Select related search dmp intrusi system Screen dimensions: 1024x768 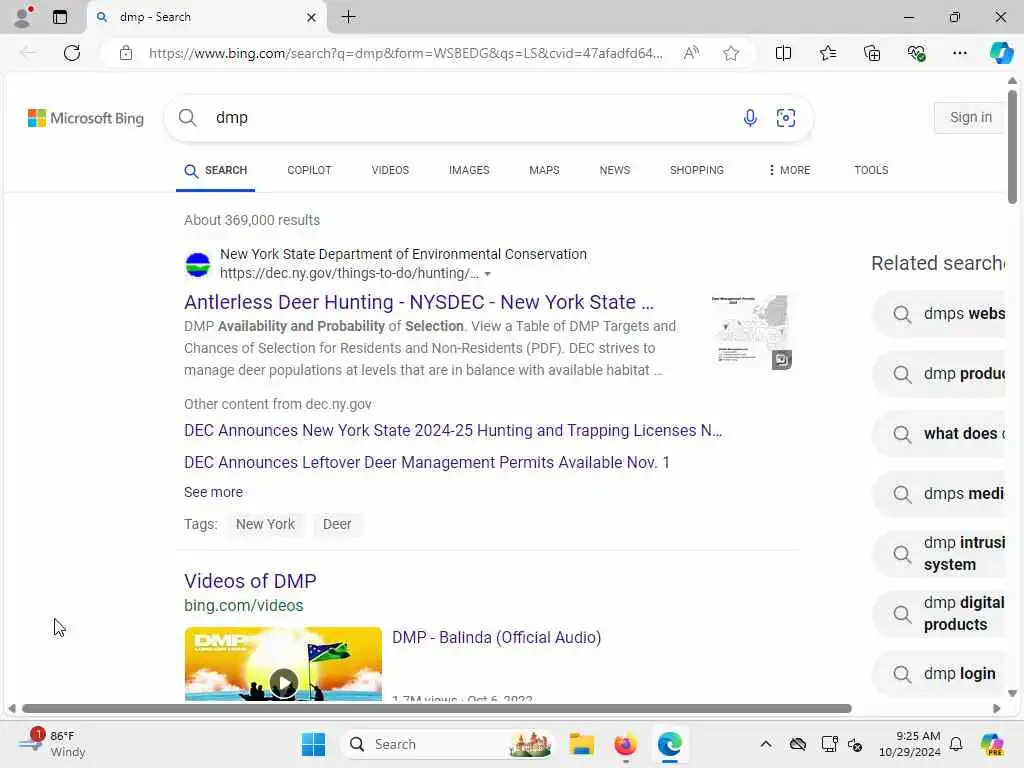click(939, 554)
